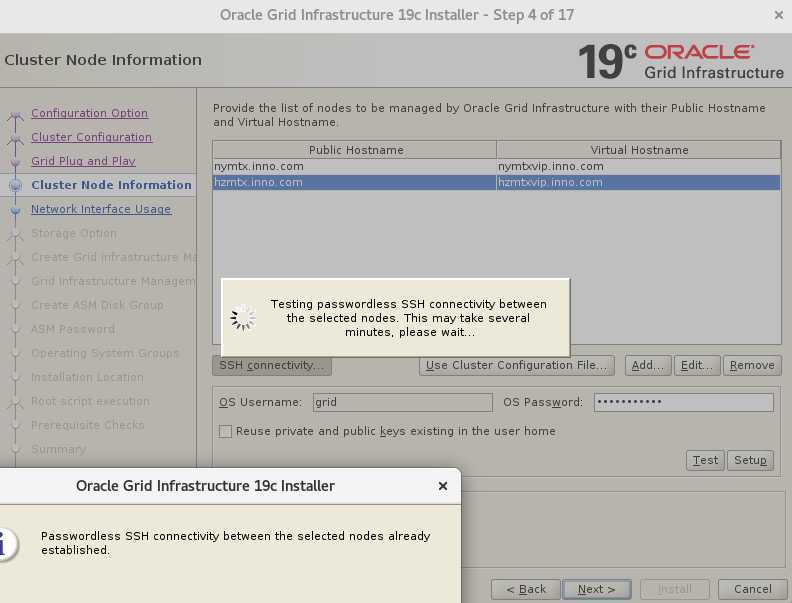Focus the OS Username field

(403, 403)
